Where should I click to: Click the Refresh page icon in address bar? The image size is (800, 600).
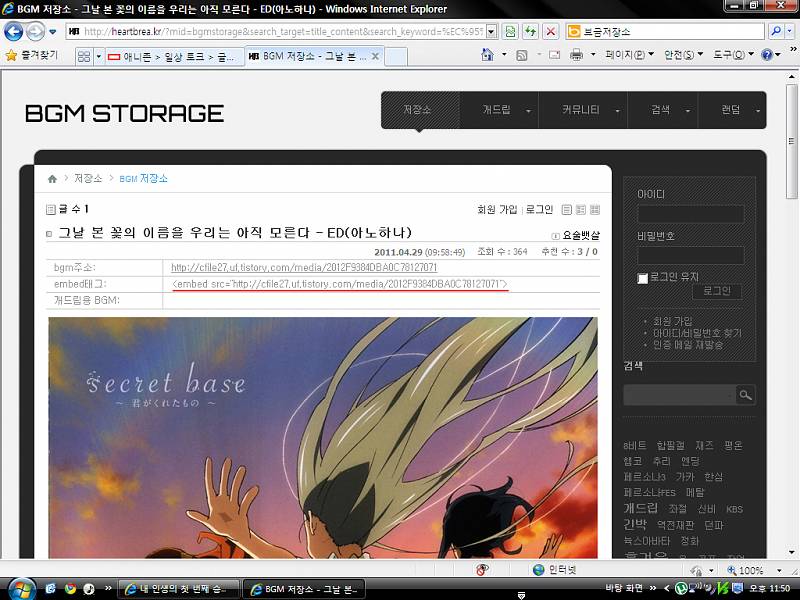click(530, 31)
